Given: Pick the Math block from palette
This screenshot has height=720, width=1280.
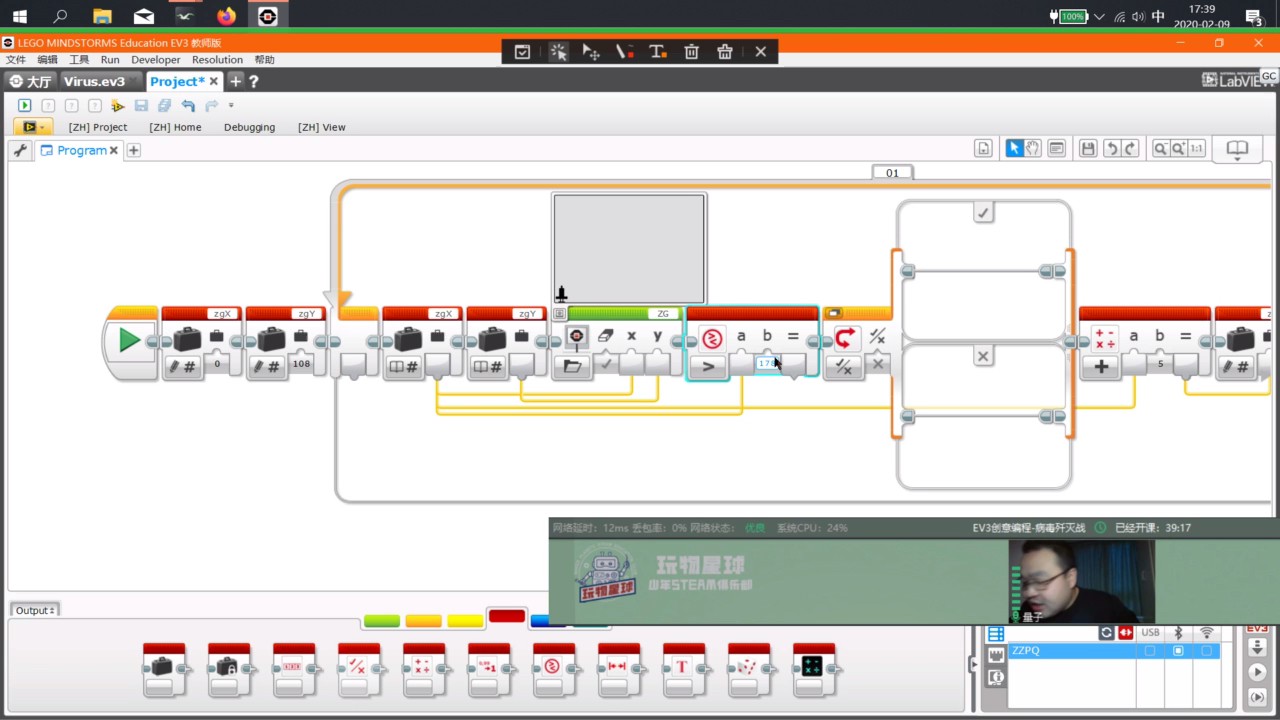Looking at the screenshot, I should click(424, 669).
